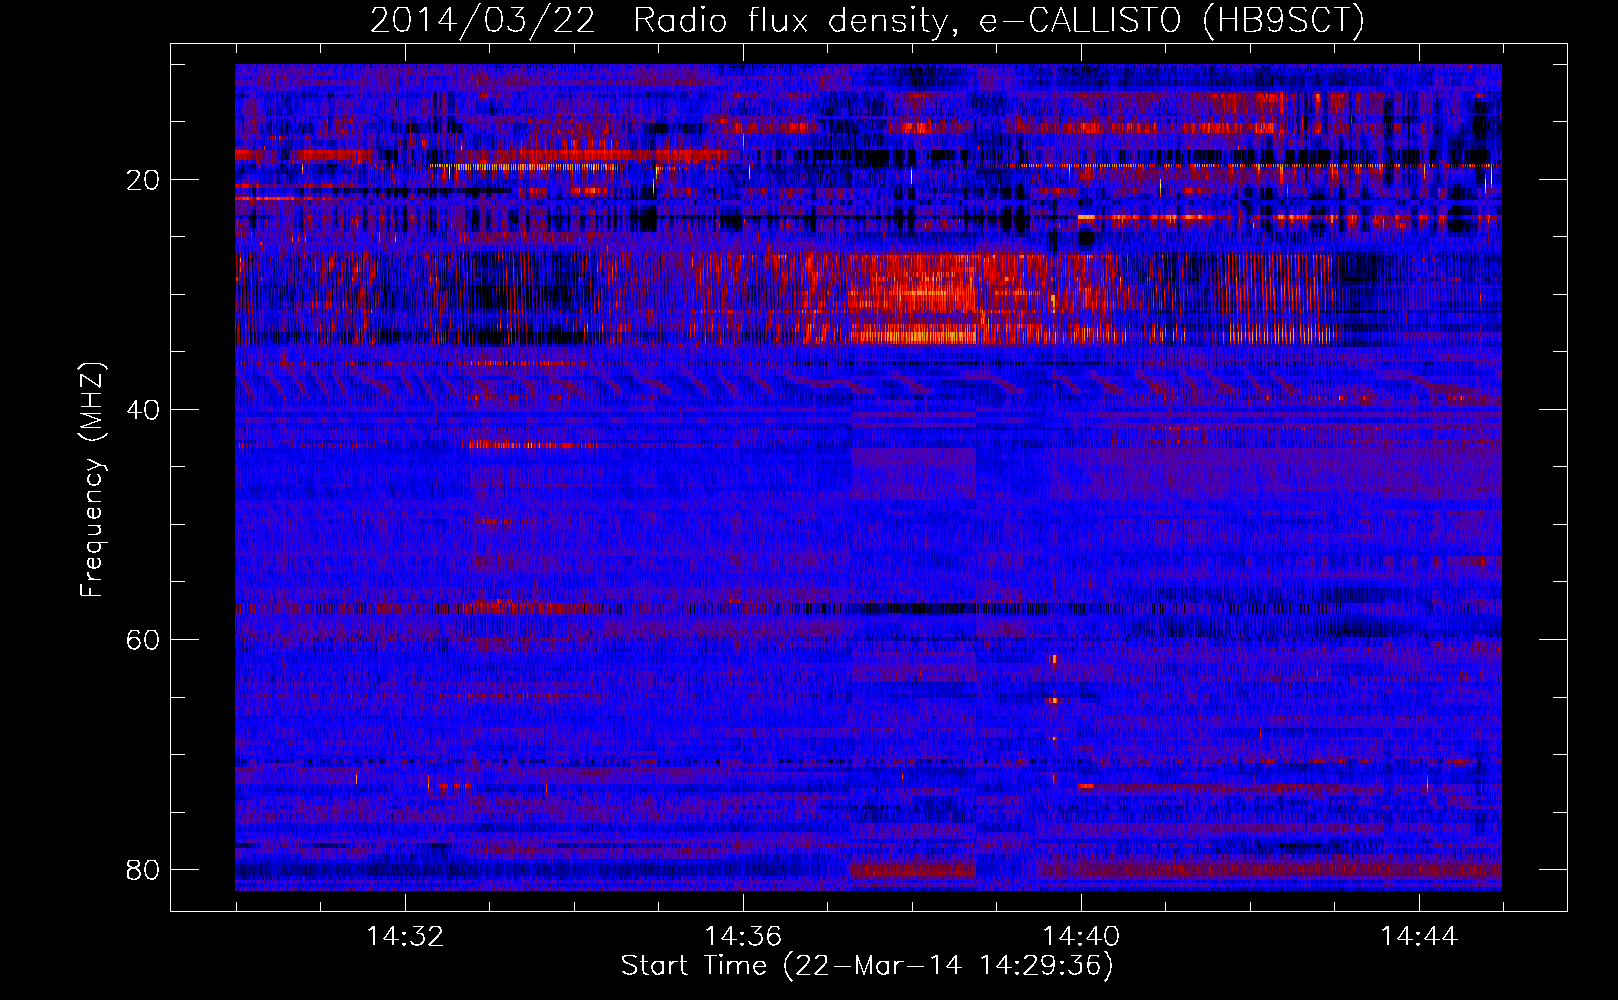Click the time tick label '14:44'

coord(1419,937)
